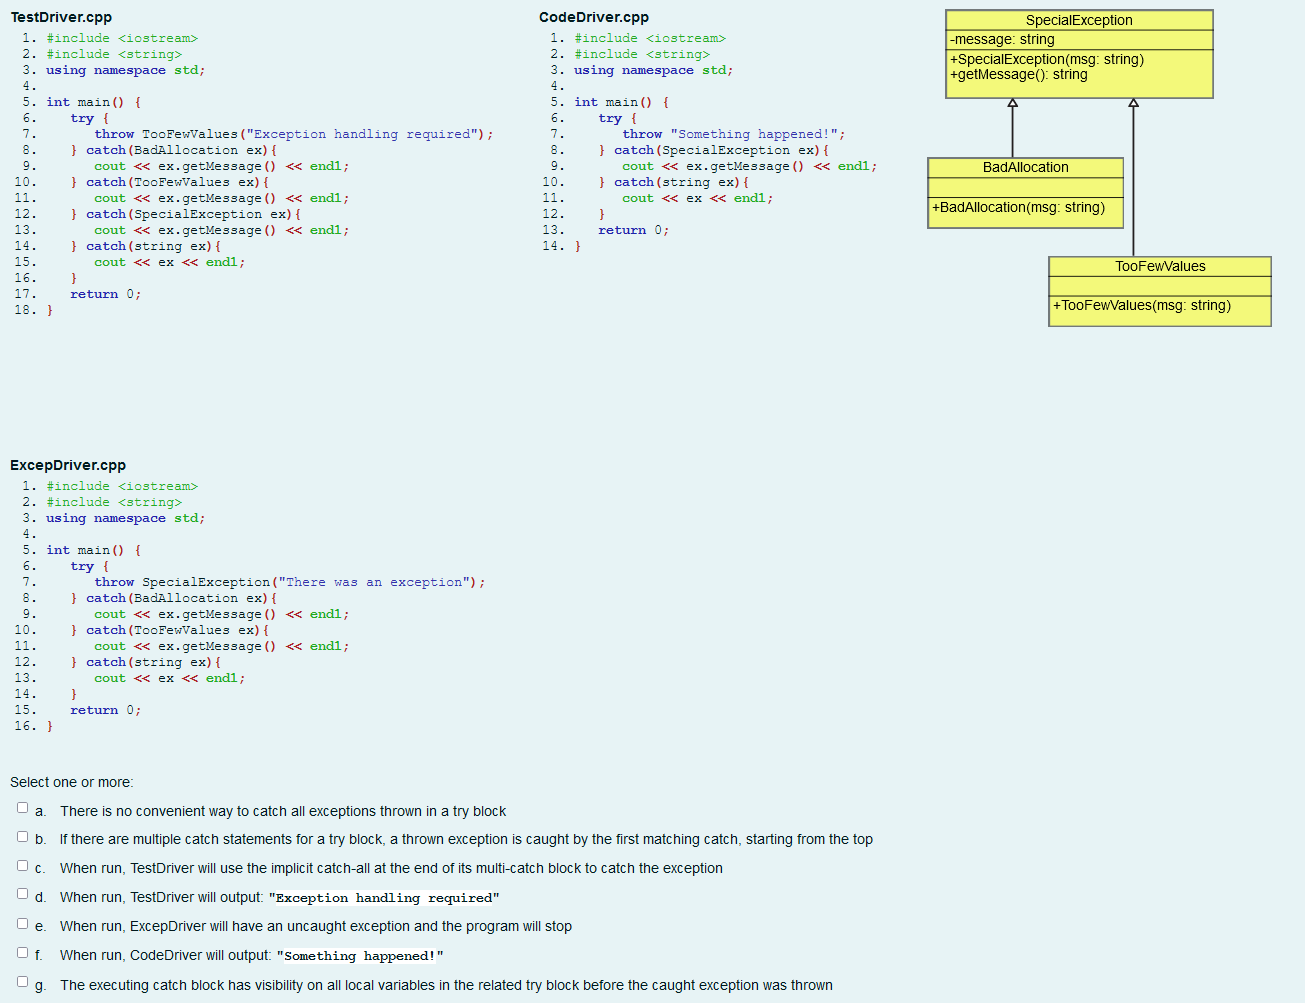The image size is (1305, 1003).
Task: Click the TooFewValues class box
Action: pyautogui.click(x=1159, y=288)
